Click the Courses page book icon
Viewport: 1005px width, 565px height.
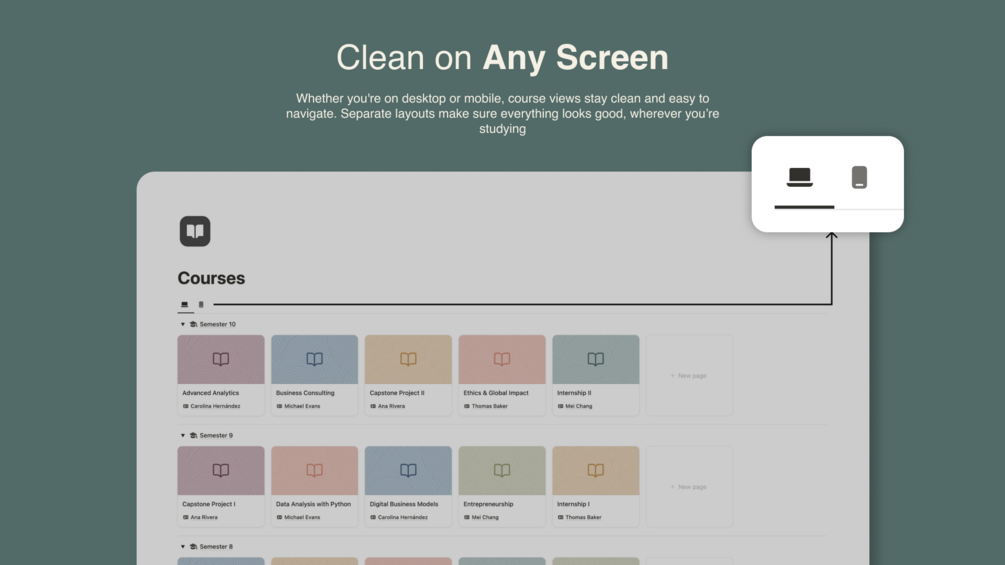click(x=195, y=231)
